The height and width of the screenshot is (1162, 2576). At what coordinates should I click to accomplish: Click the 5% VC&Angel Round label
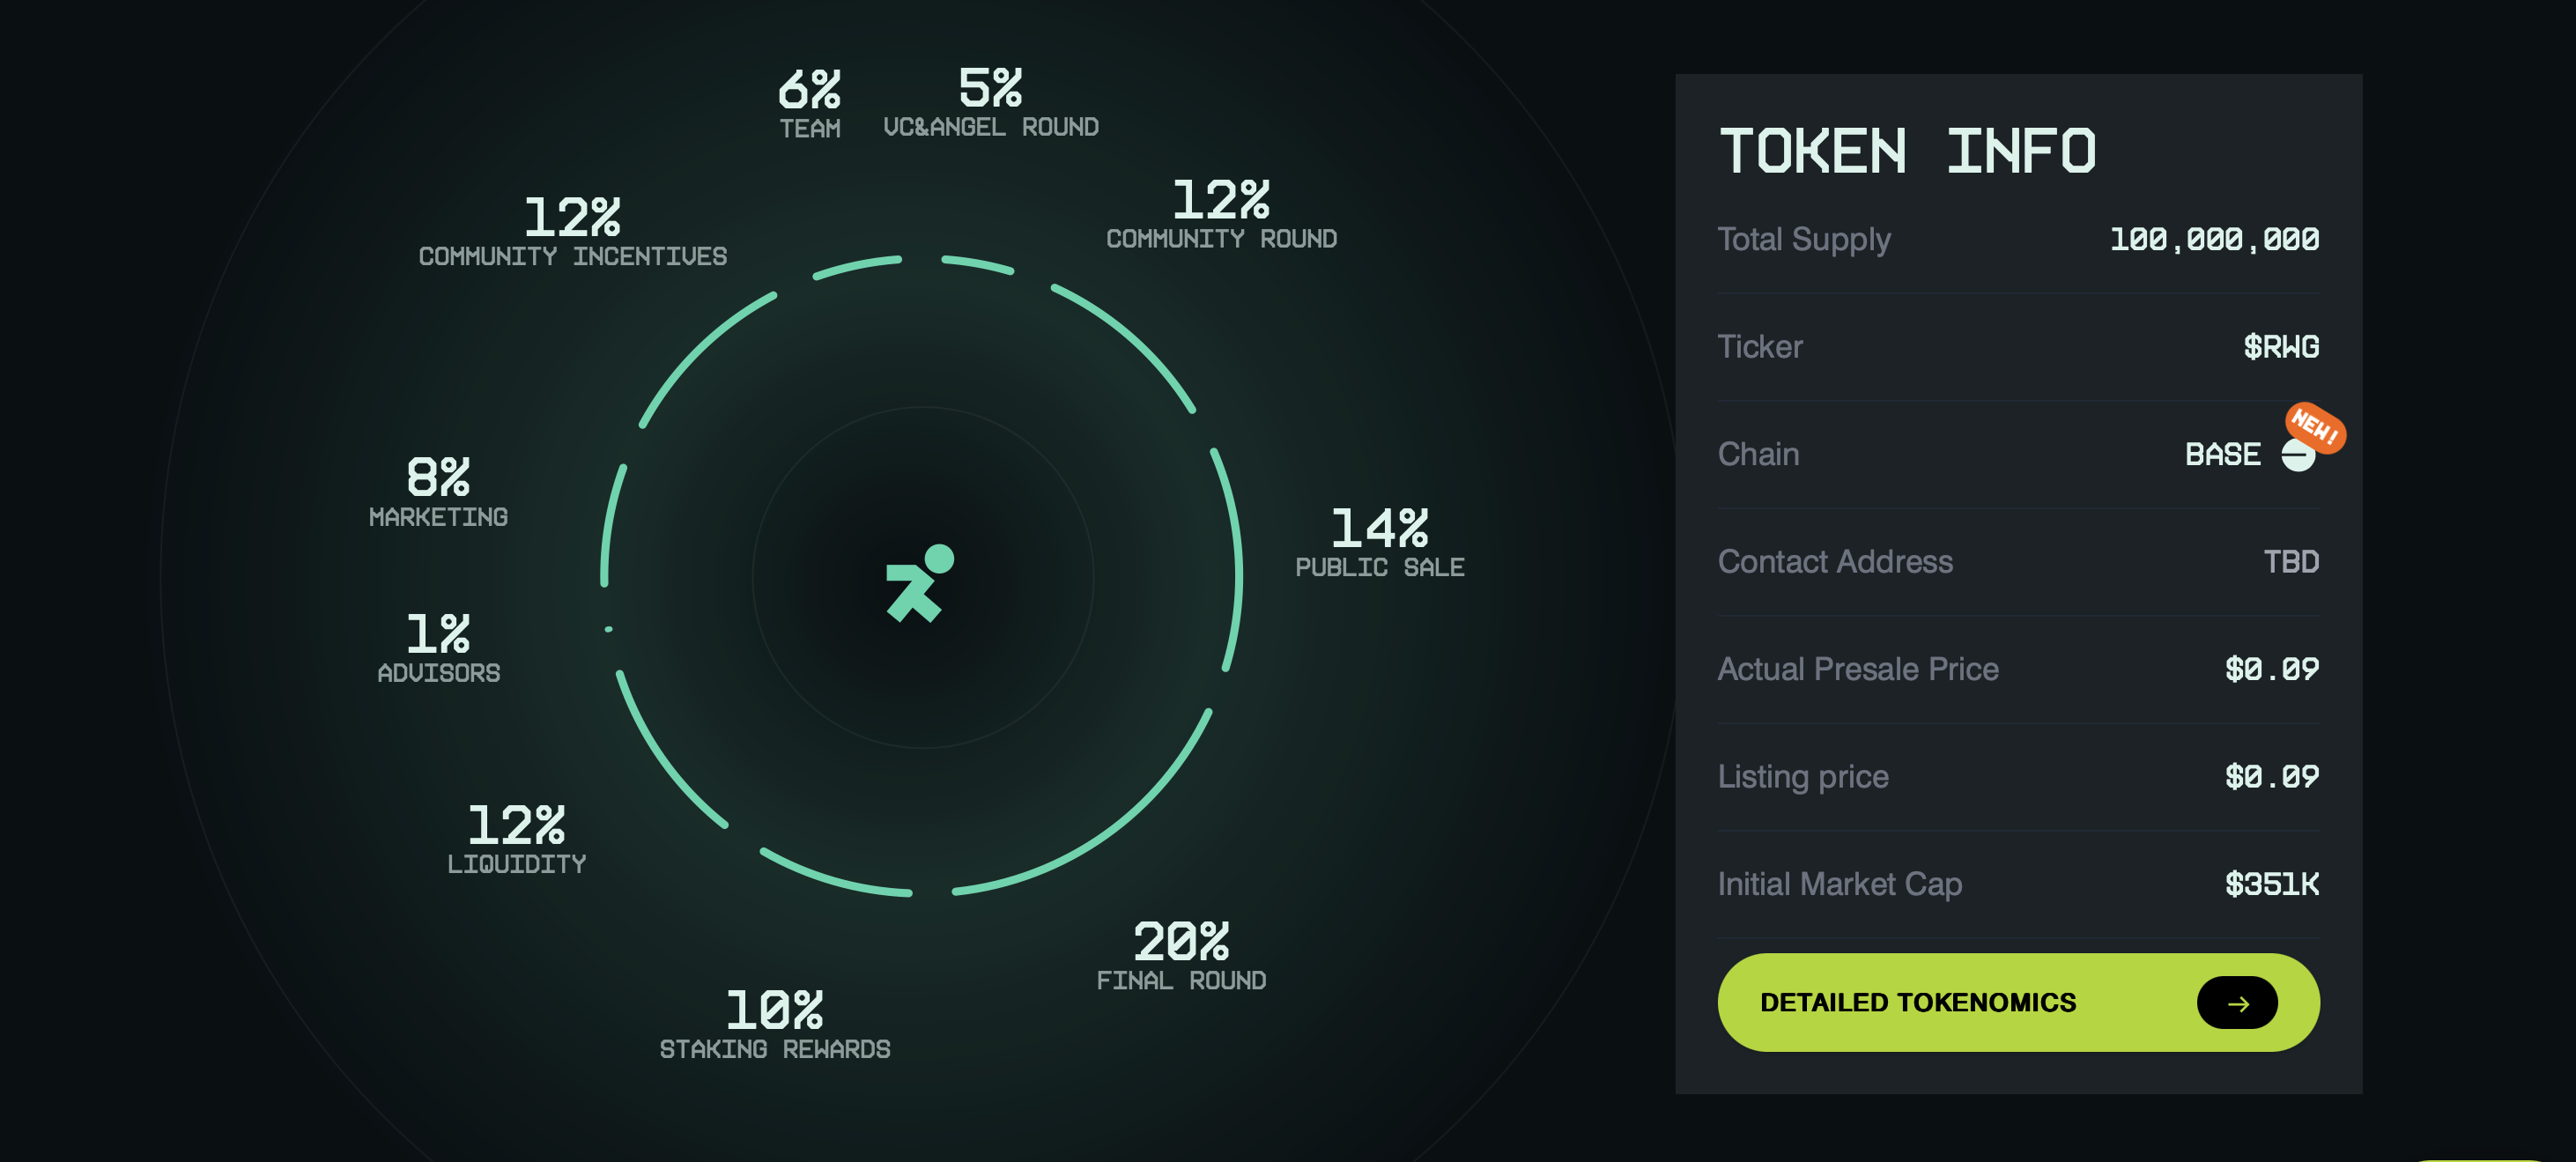tap(990, 102)
